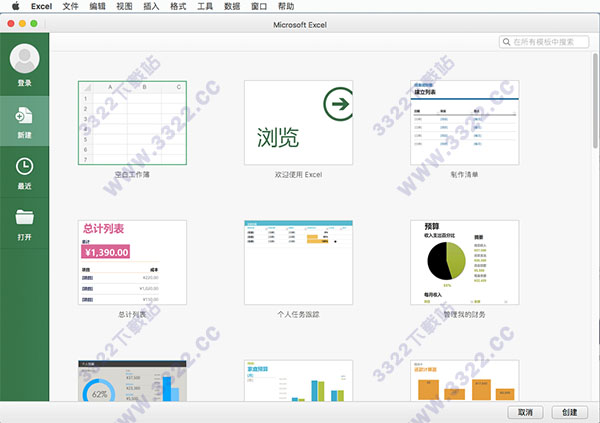Select the 欢迎使用 Excel template thumbnail
The width and height of the screenshot is (600, 423).
click(x=298, y=123)
